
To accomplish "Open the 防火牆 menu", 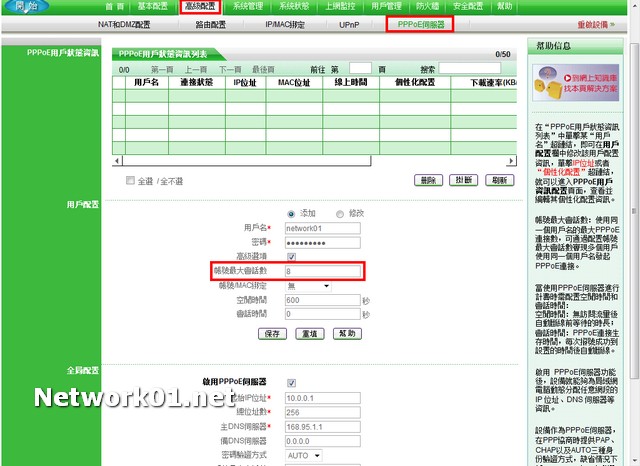I will (x=426, y=6).
